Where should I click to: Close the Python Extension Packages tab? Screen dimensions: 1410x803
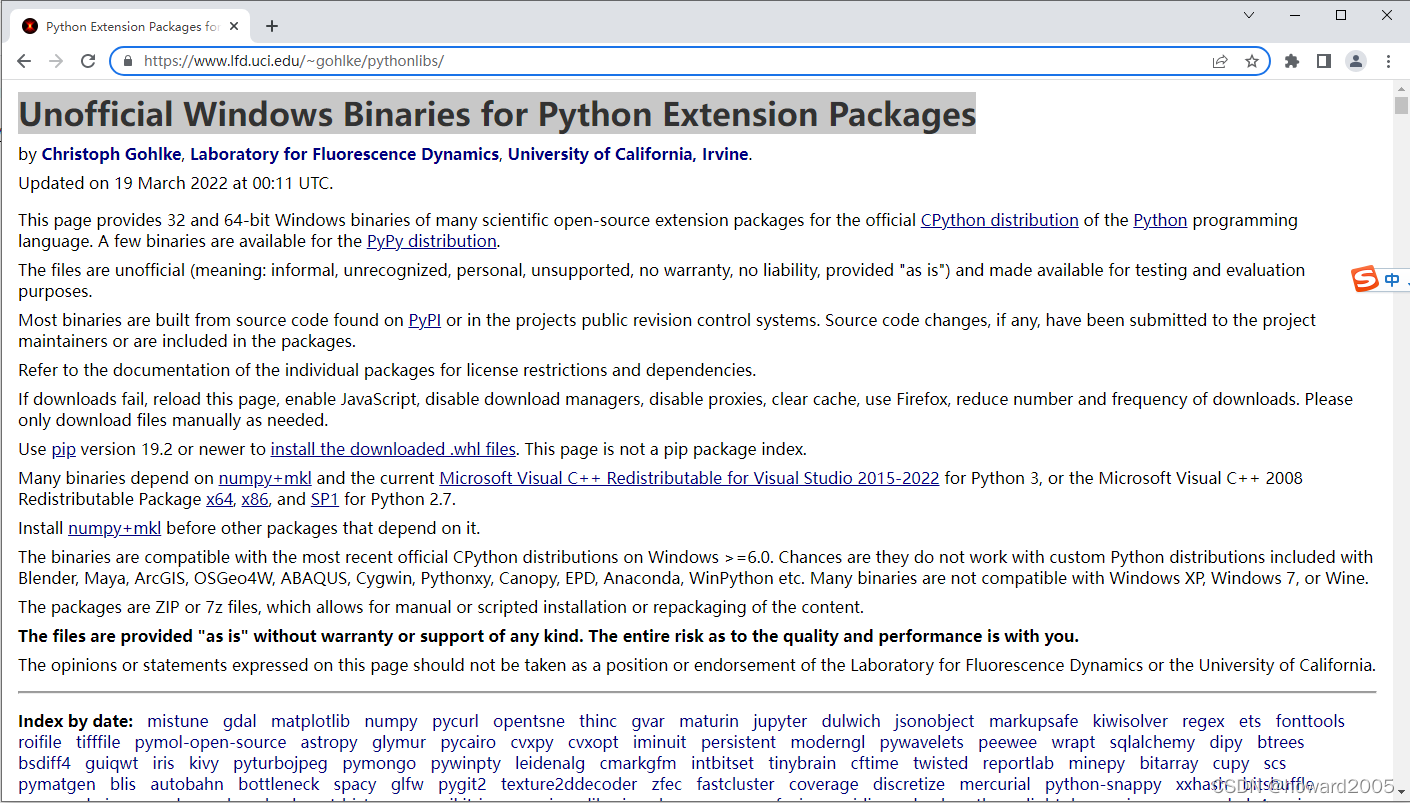(236, 26)
